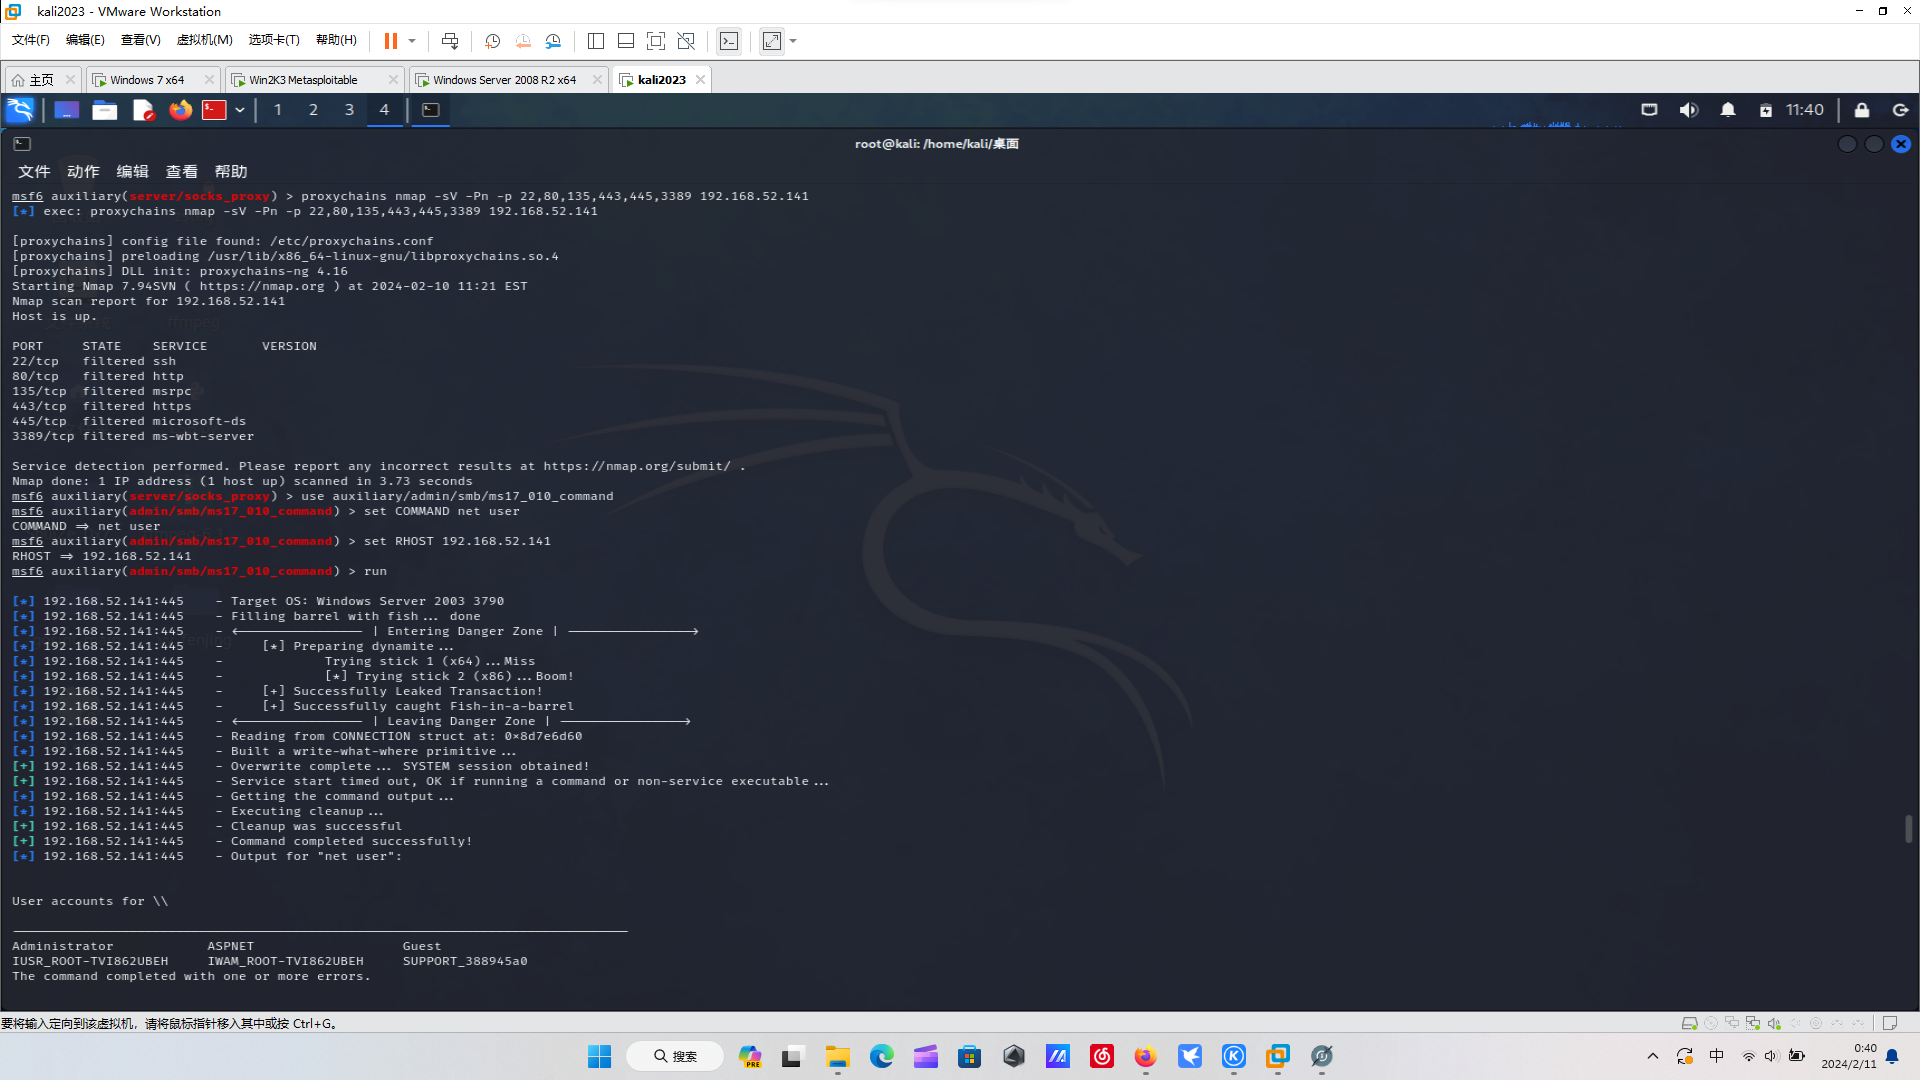
Task: Click the terminal window scrollbar thumb
Action: coord(1908,828)
